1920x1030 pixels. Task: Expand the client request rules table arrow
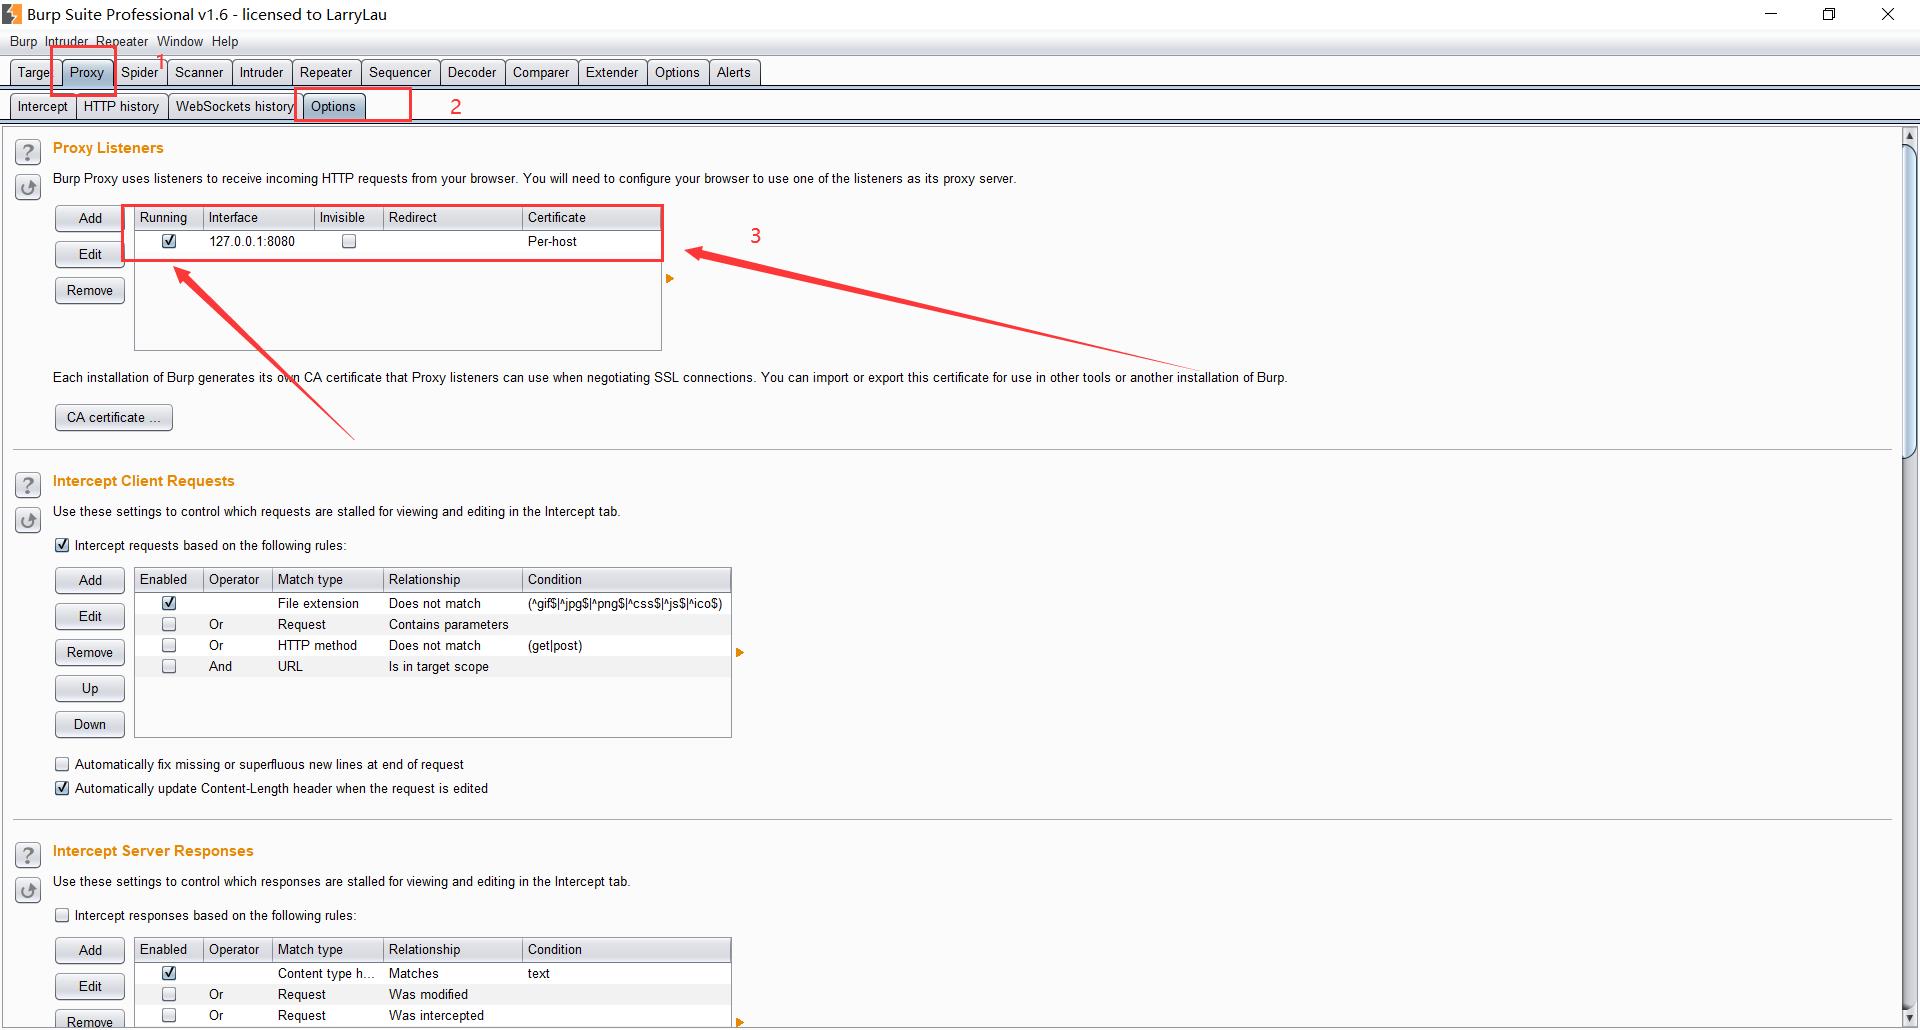(740, 652)
